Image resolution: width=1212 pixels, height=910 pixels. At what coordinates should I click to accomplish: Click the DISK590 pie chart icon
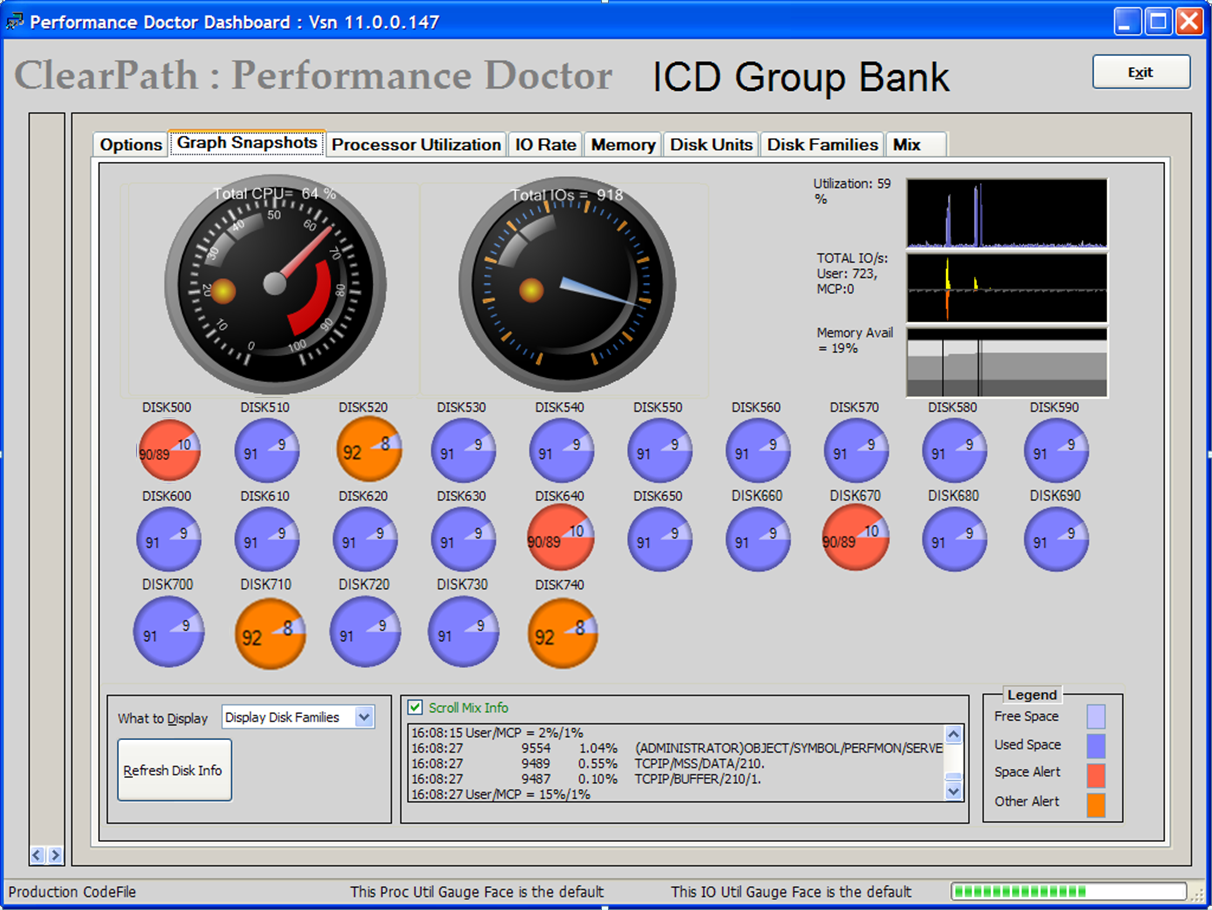[x=1057, y=451]
